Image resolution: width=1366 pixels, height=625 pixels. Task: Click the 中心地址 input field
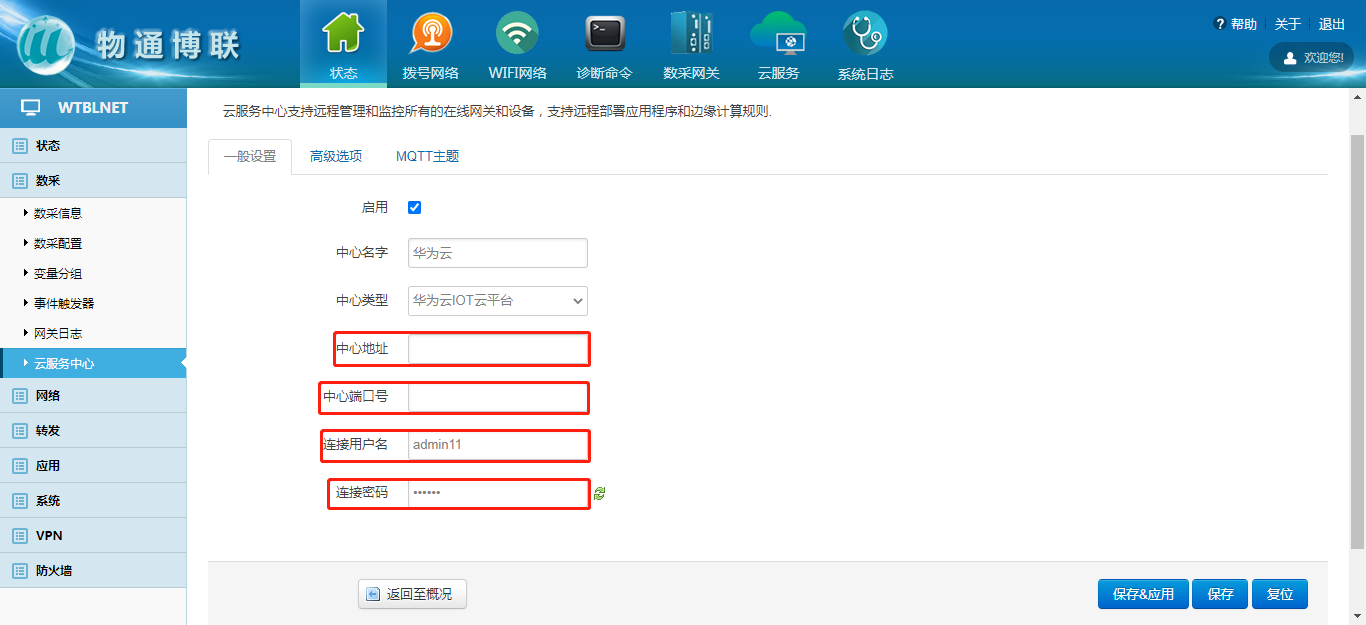(498, 349)
